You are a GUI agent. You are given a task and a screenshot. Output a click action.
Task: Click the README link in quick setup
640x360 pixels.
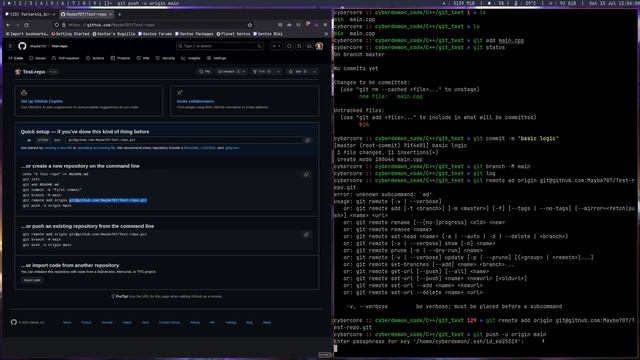(191, 148)
